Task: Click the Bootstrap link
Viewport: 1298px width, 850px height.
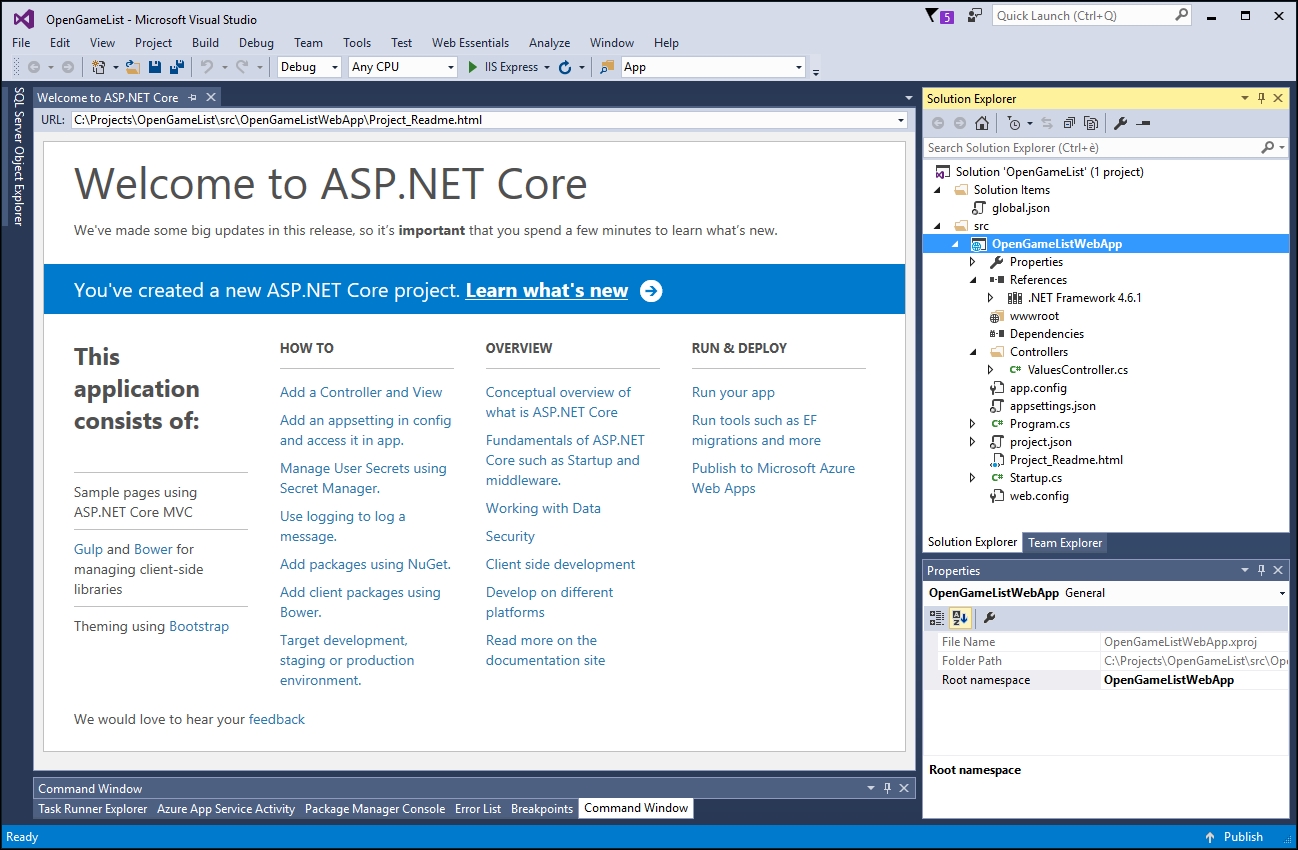Action: point(199,627)
